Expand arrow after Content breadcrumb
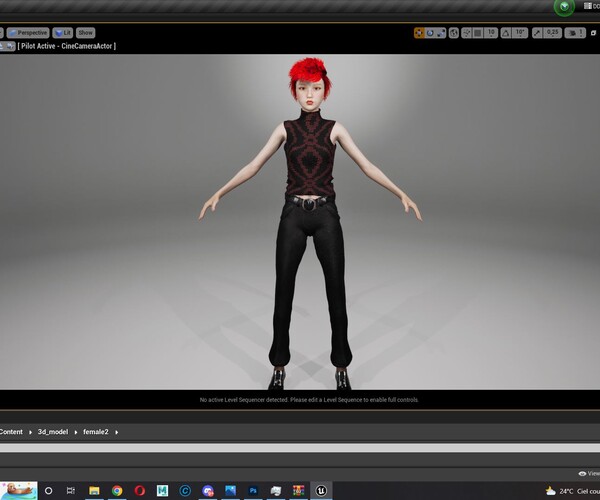The height and width of the screenshot is (500, 600). pos(30,432)
